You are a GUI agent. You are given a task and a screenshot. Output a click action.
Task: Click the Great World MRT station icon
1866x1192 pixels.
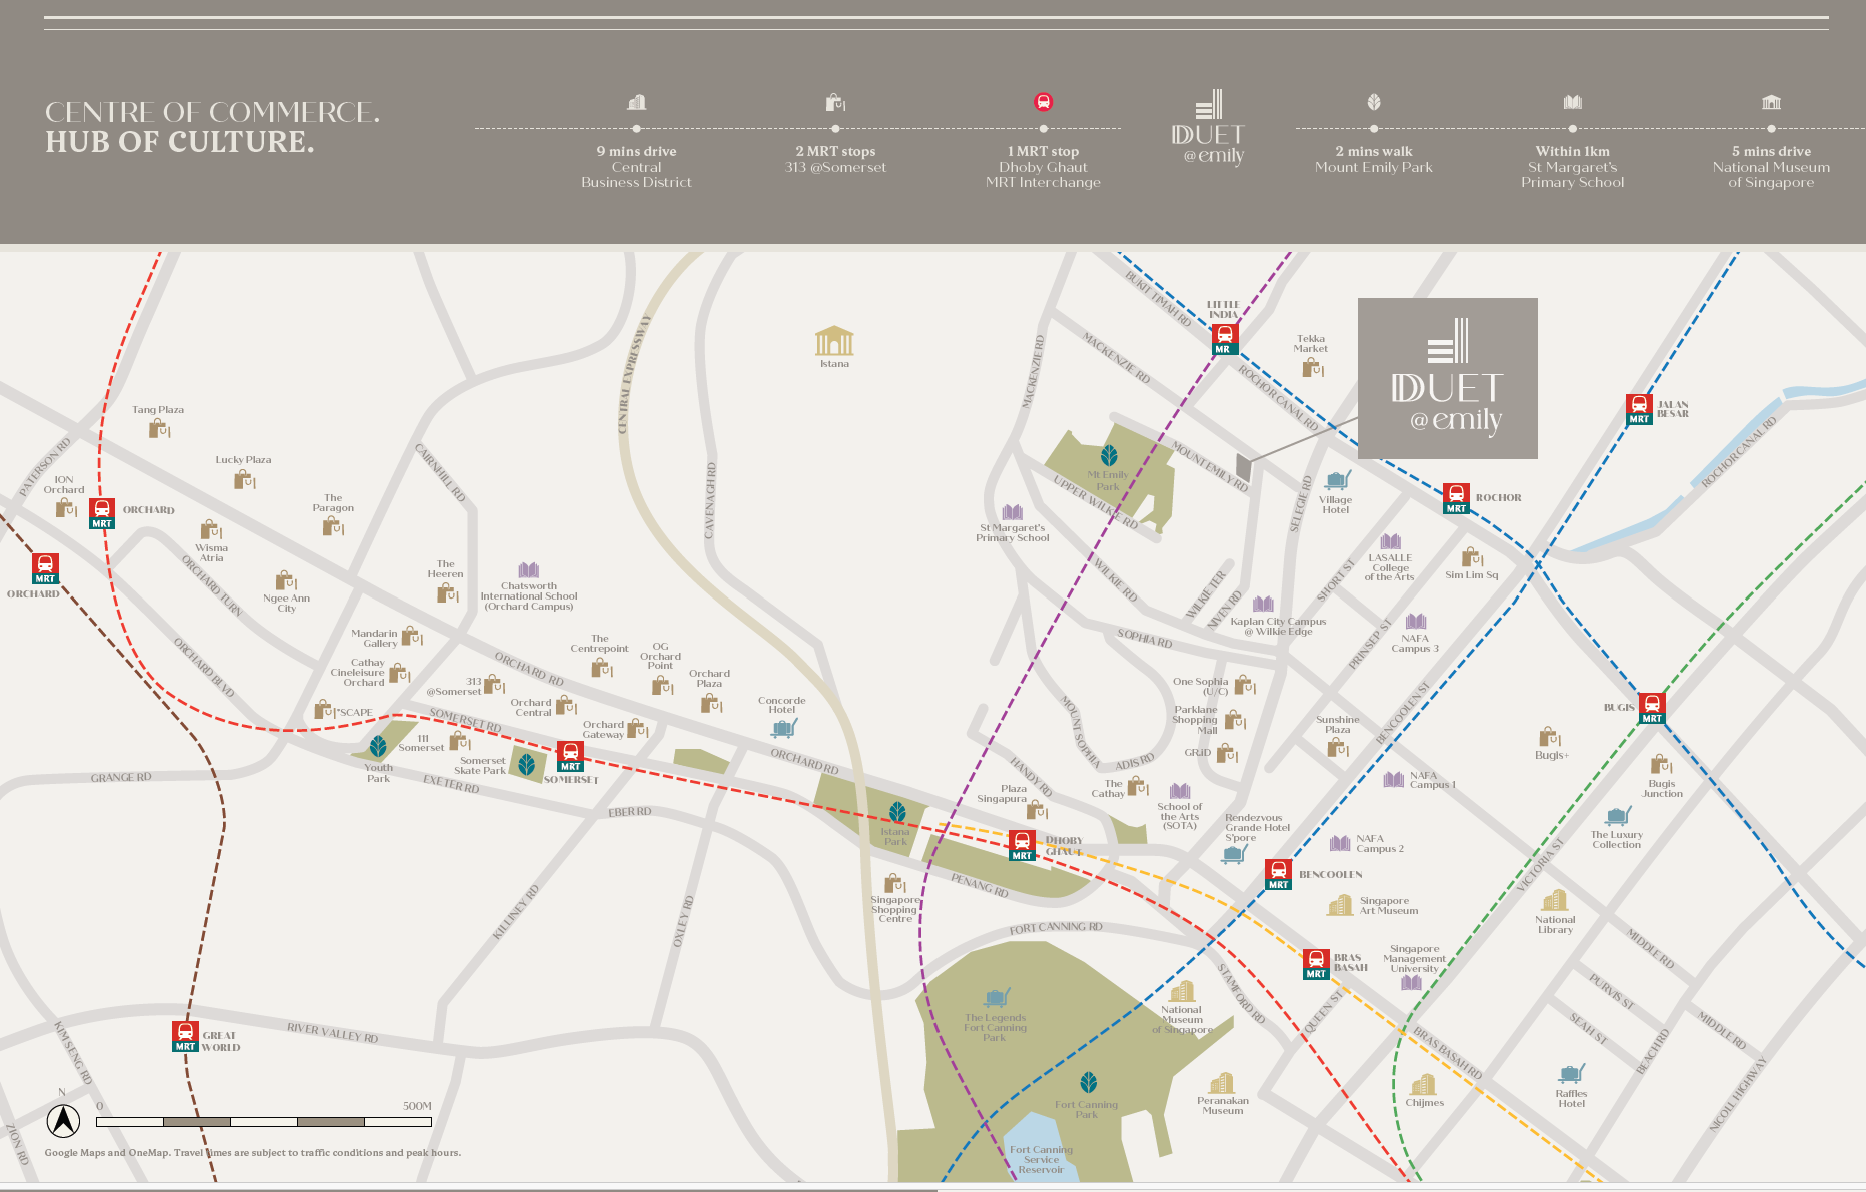tap(185, 1036)
